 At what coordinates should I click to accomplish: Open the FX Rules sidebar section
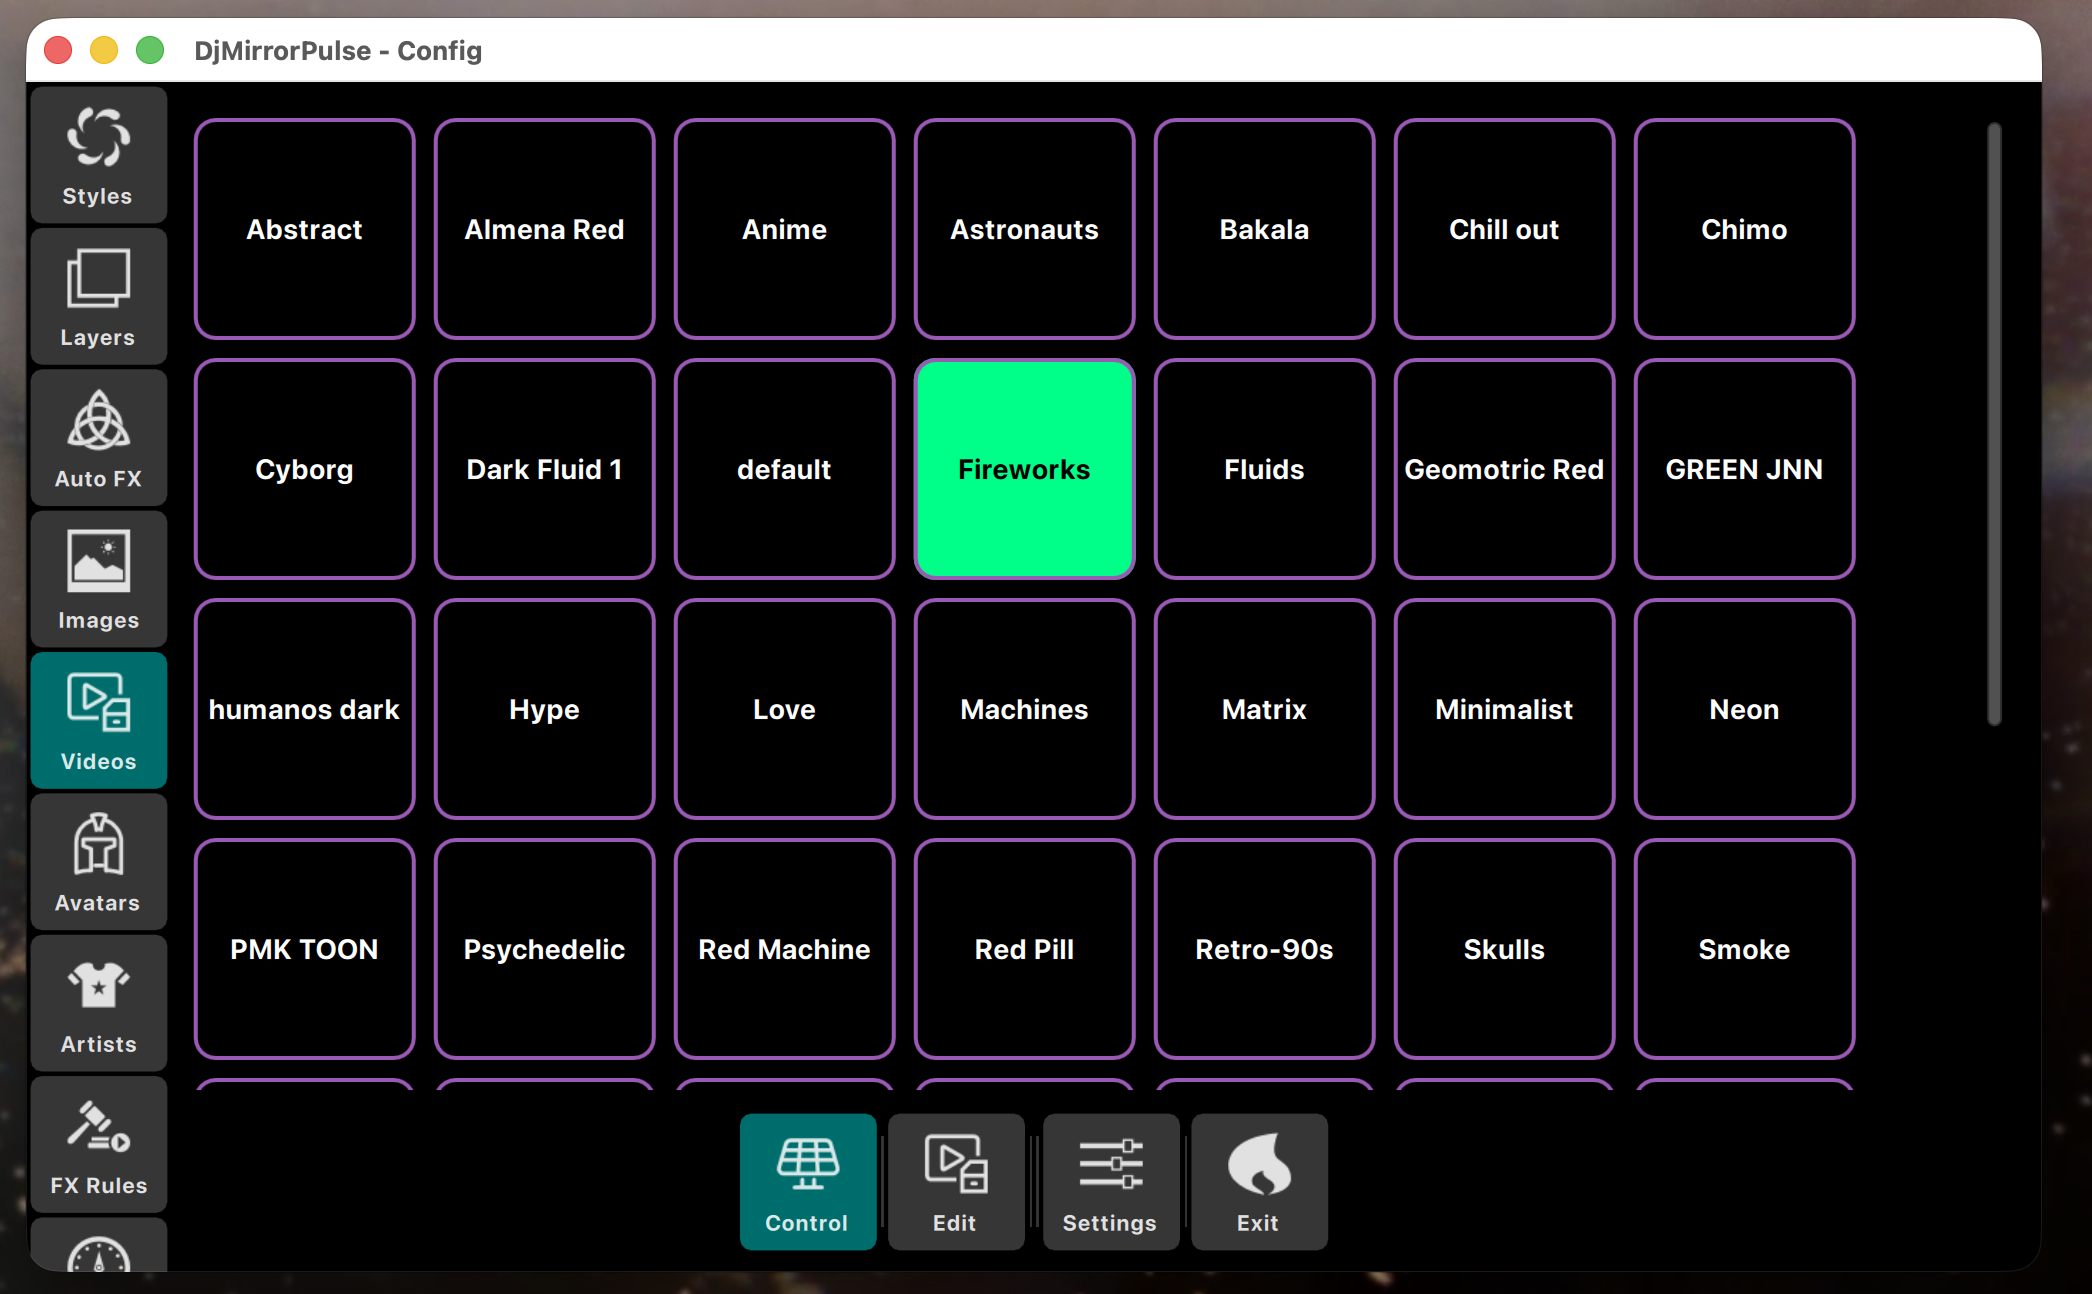click(x=98, y=1145)
